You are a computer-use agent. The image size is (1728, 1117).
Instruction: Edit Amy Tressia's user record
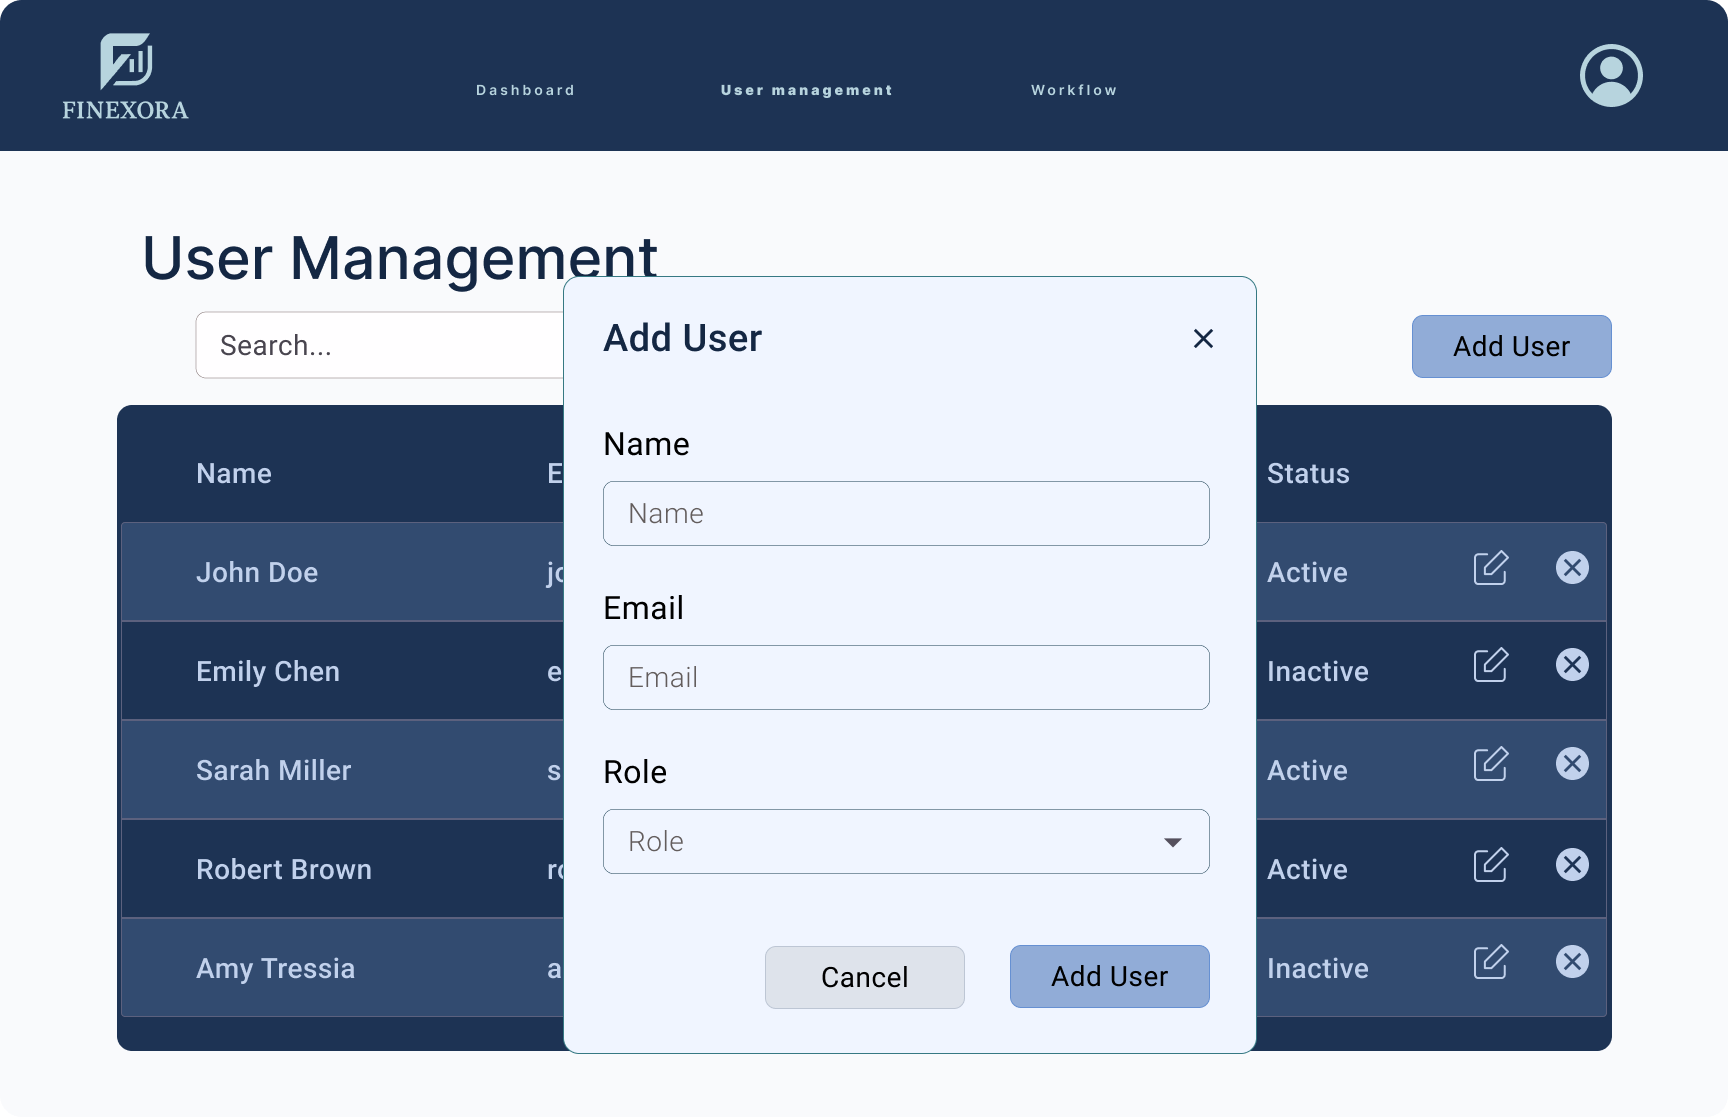click(x=1490, y=962)
